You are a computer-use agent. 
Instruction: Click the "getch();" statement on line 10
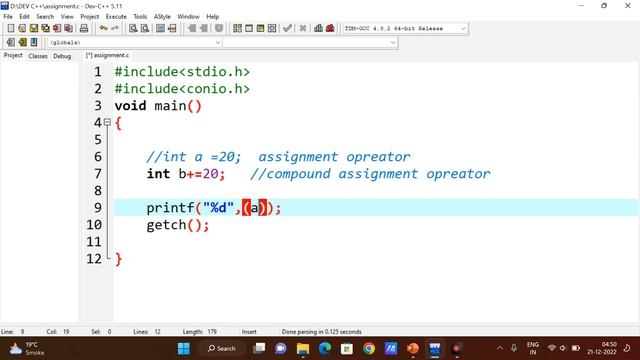[x=178, y=225]
